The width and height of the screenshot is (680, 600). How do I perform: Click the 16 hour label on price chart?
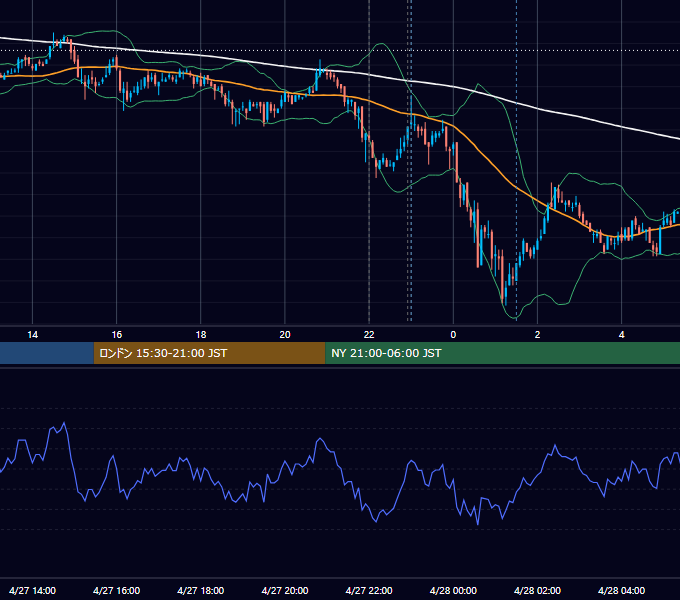pyautogui.click(x=117, y=335)
